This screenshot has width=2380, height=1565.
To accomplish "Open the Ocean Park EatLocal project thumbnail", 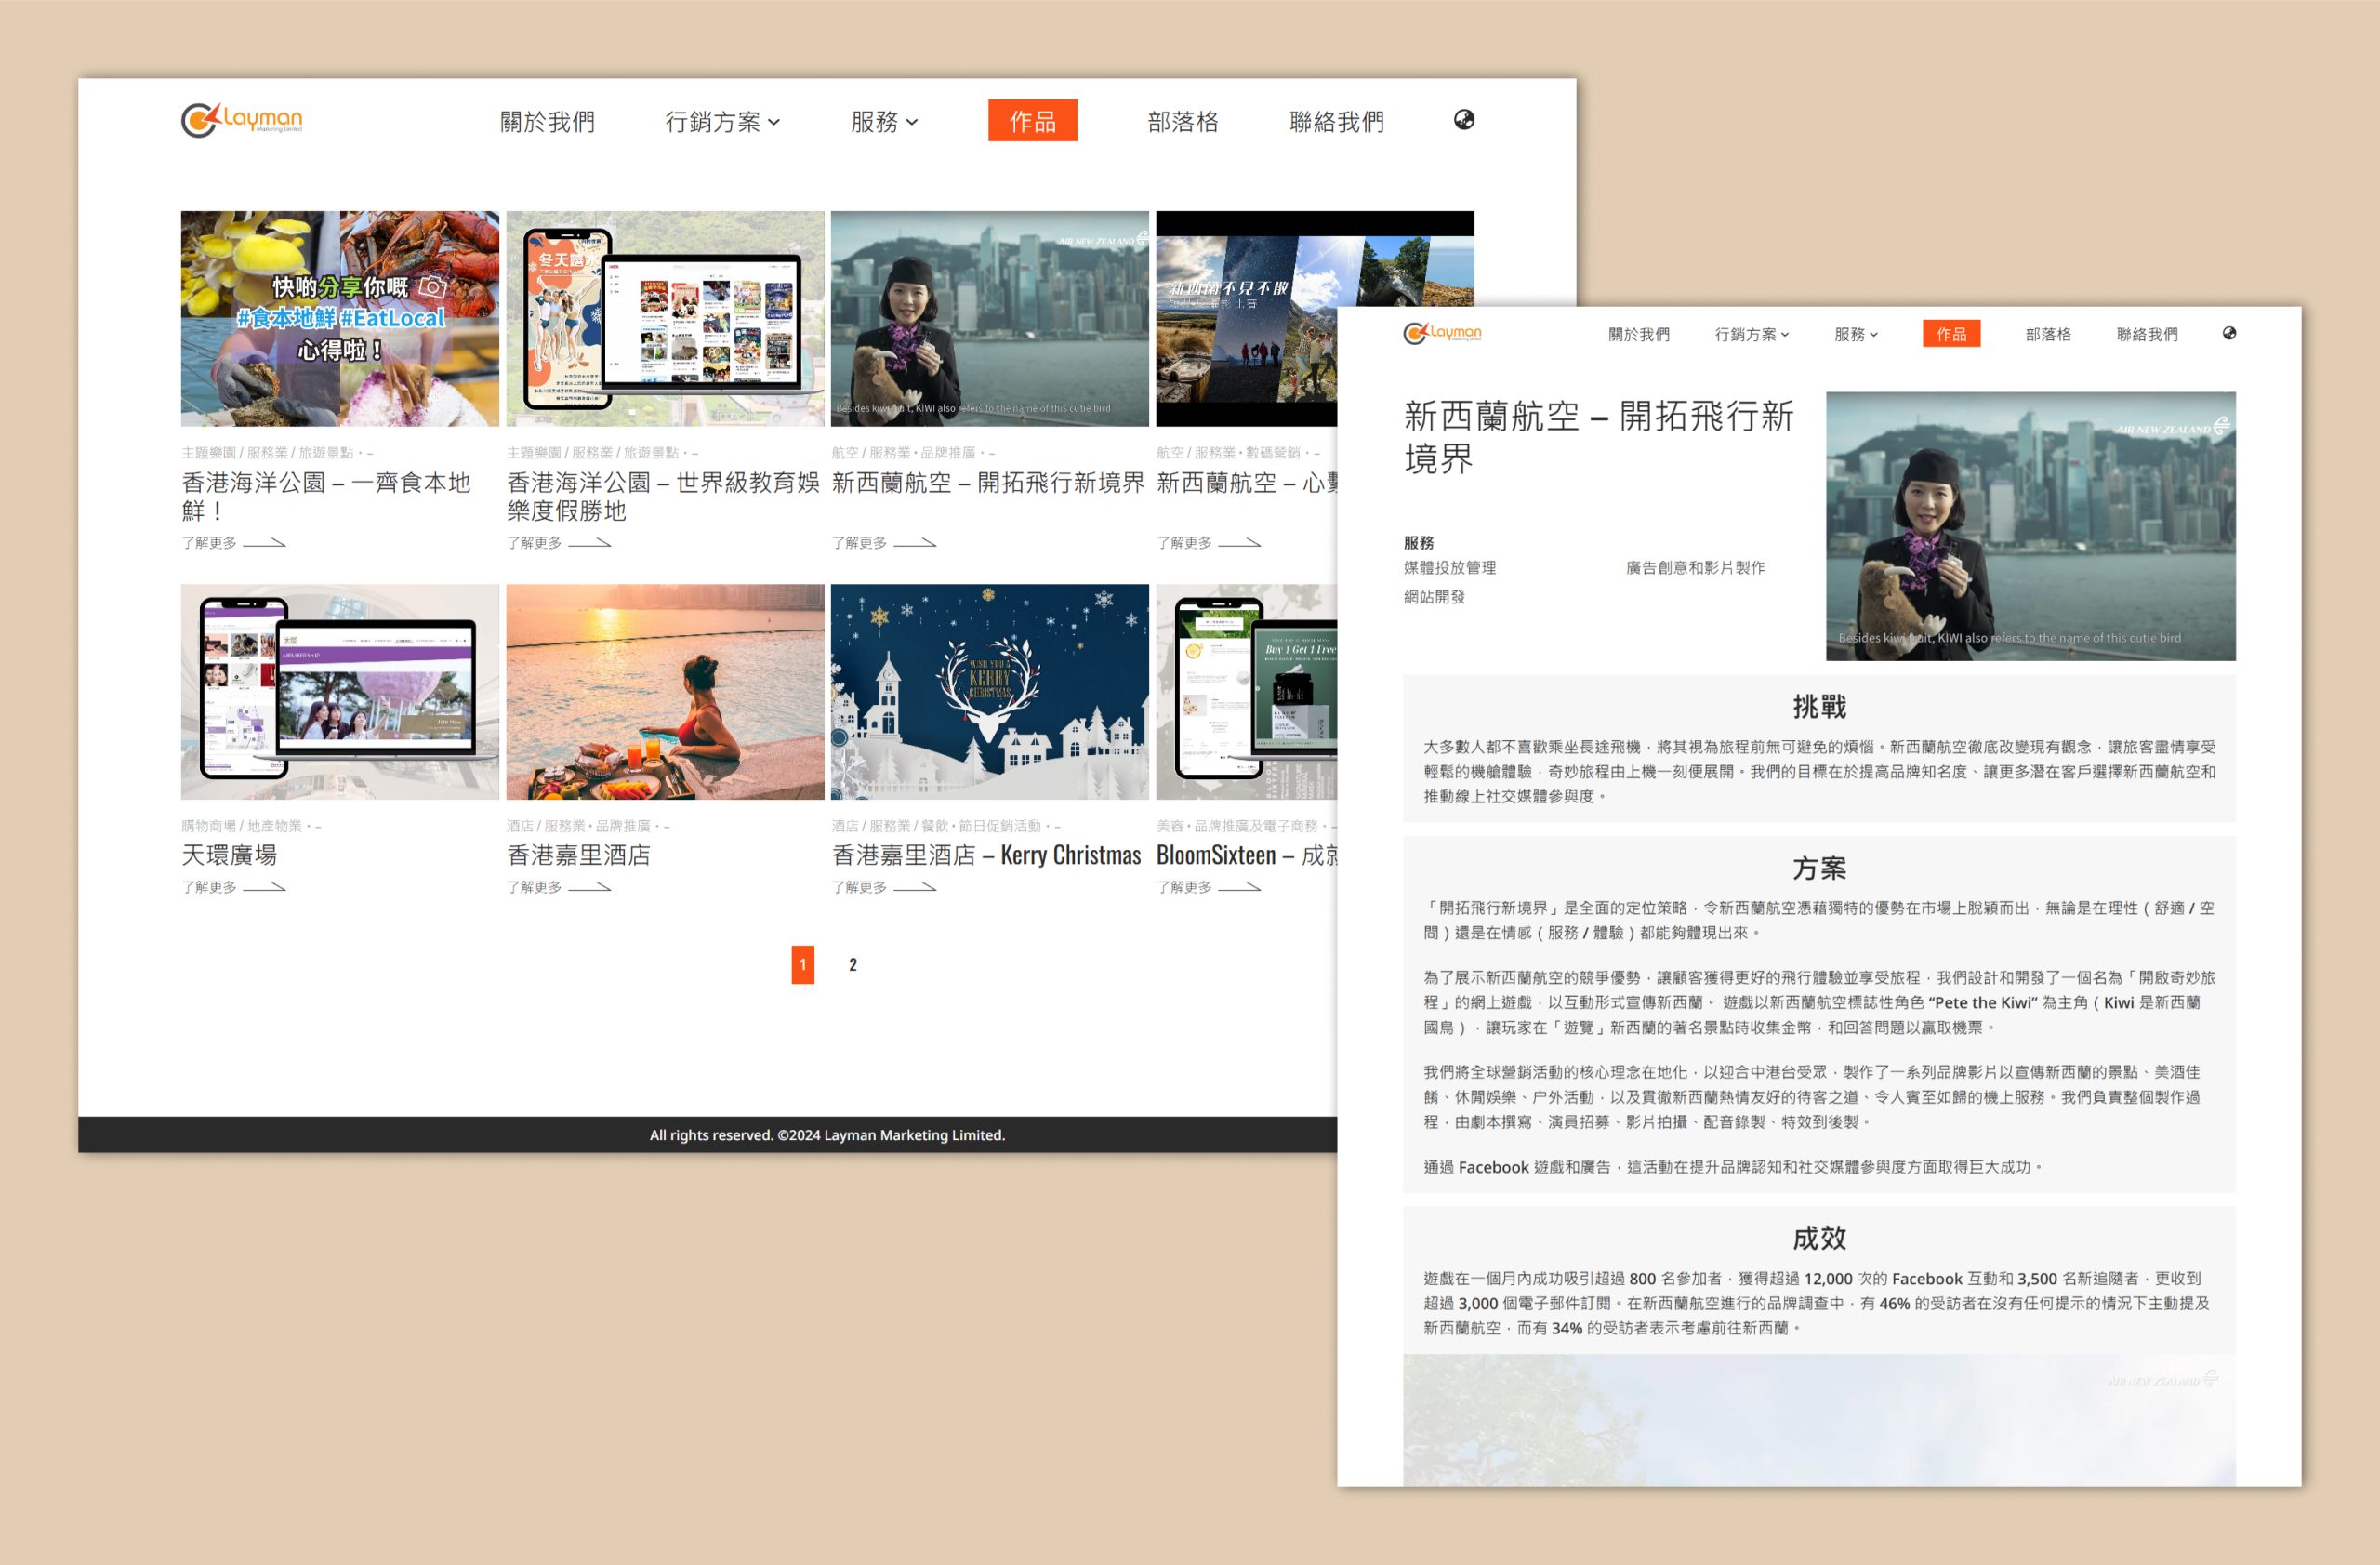I will (340, 318).
